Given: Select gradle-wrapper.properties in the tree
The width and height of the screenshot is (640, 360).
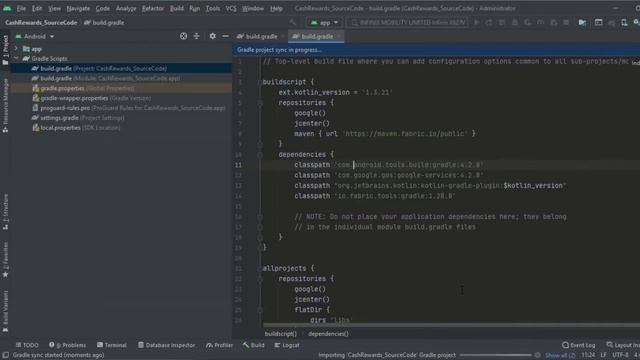Looking at the screenshot, I should [122, 98].
